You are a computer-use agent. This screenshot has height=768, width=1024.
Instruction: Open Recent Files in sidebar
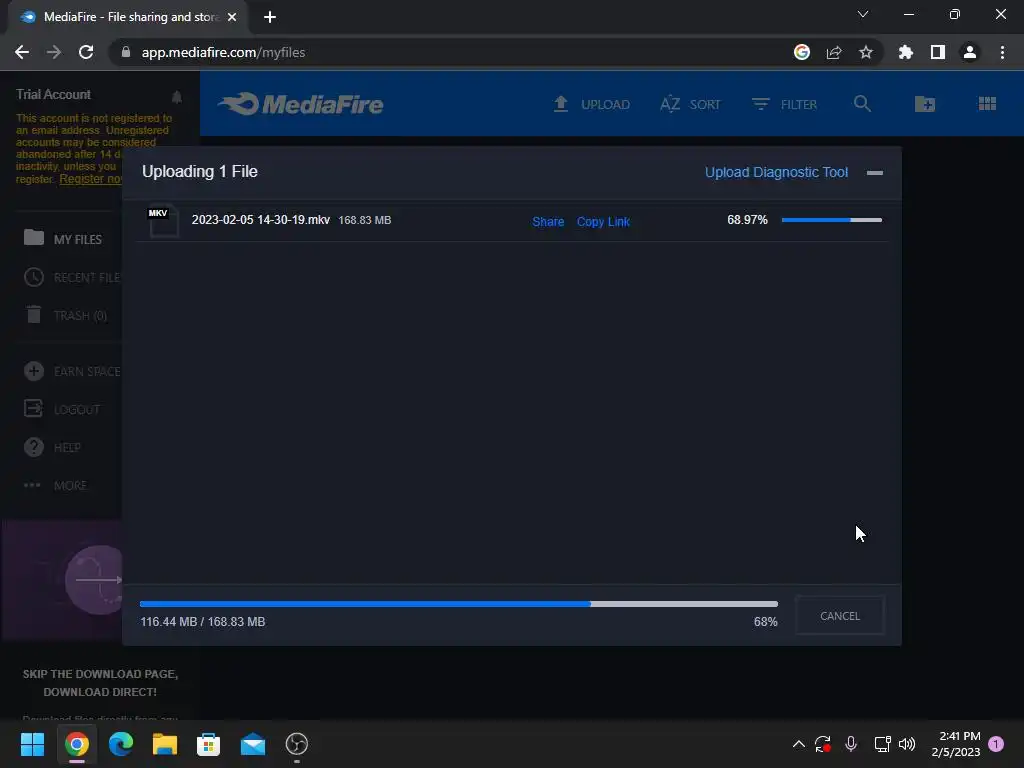click(72, 278)
